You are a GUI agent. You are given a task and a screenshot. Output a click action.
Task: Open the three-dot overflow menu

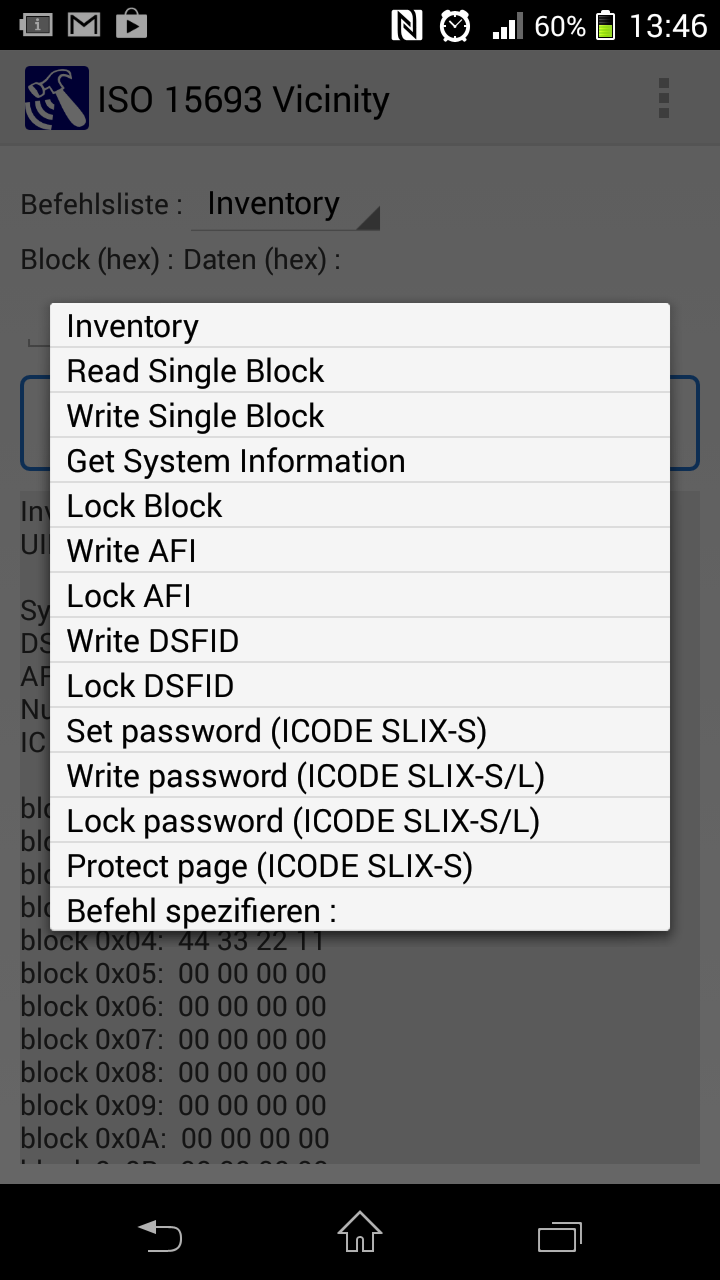(x=663, y=99)
